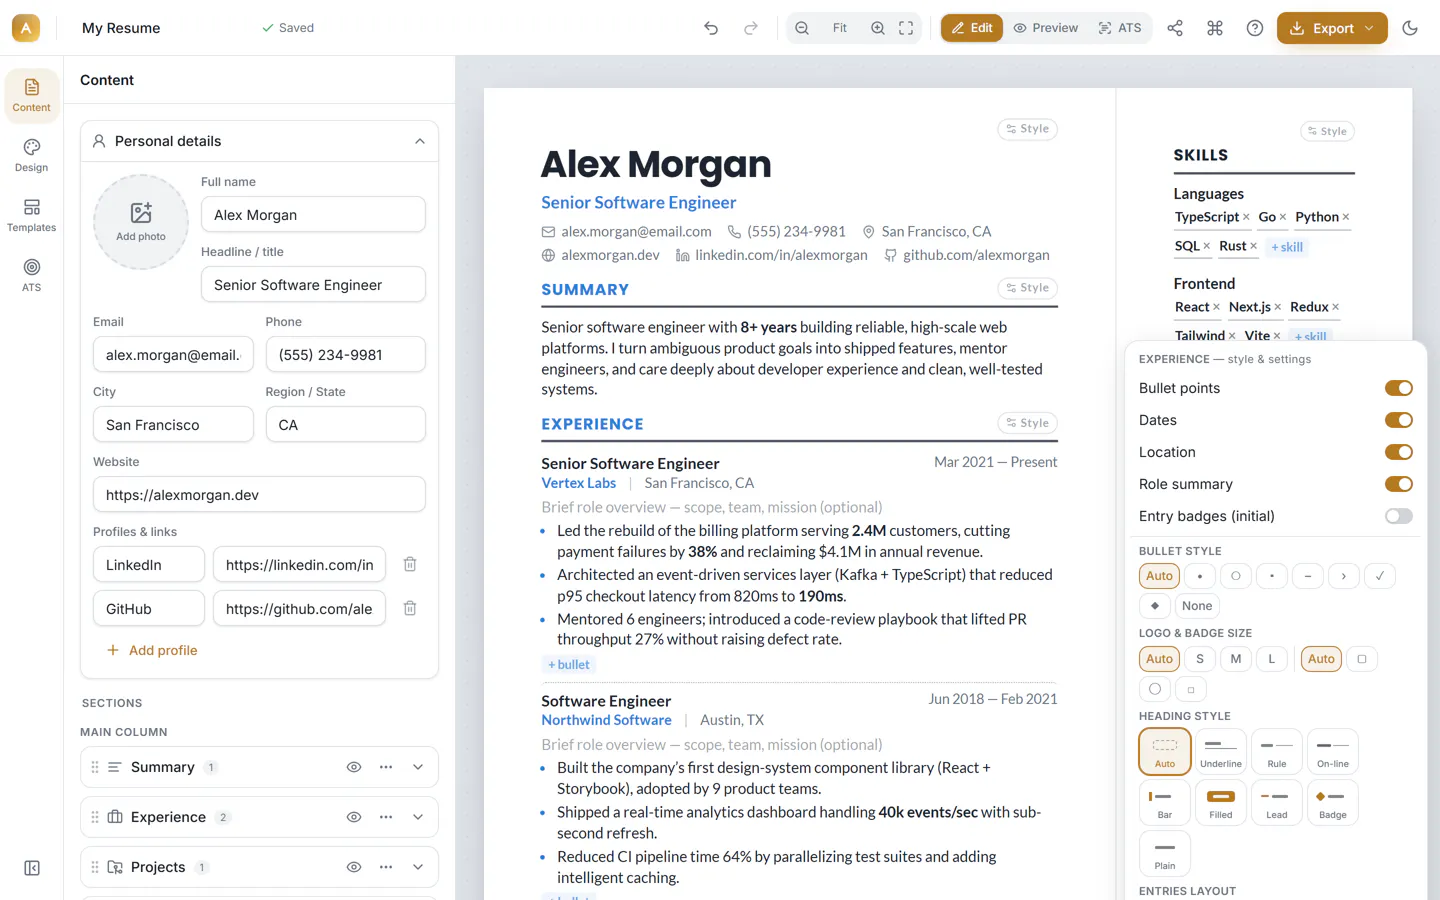The height and width of the screenshot is (900, 1440).
Task: Select the diamond bullet style
Action: pyautogui.click(x=1155, y=606)
